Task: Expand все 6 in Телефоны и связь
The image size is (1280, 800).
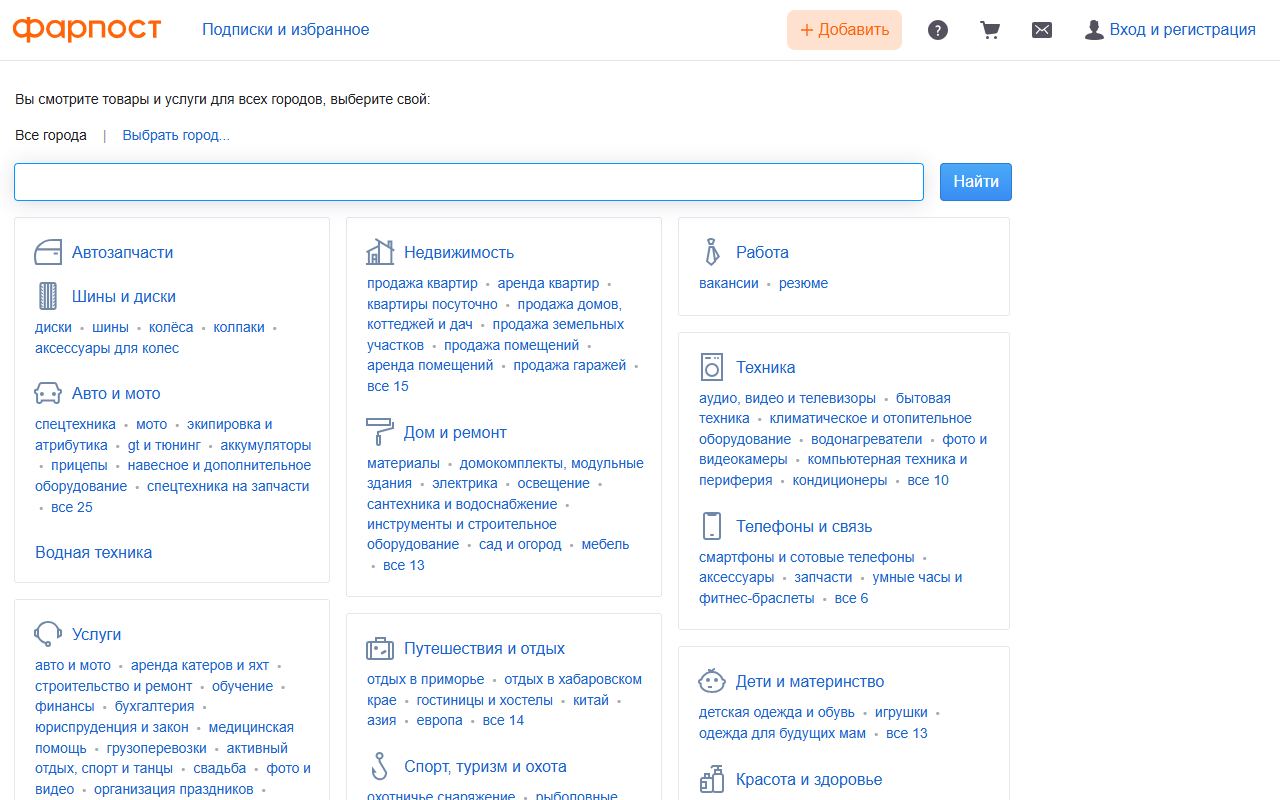Action: click(851, 598)
